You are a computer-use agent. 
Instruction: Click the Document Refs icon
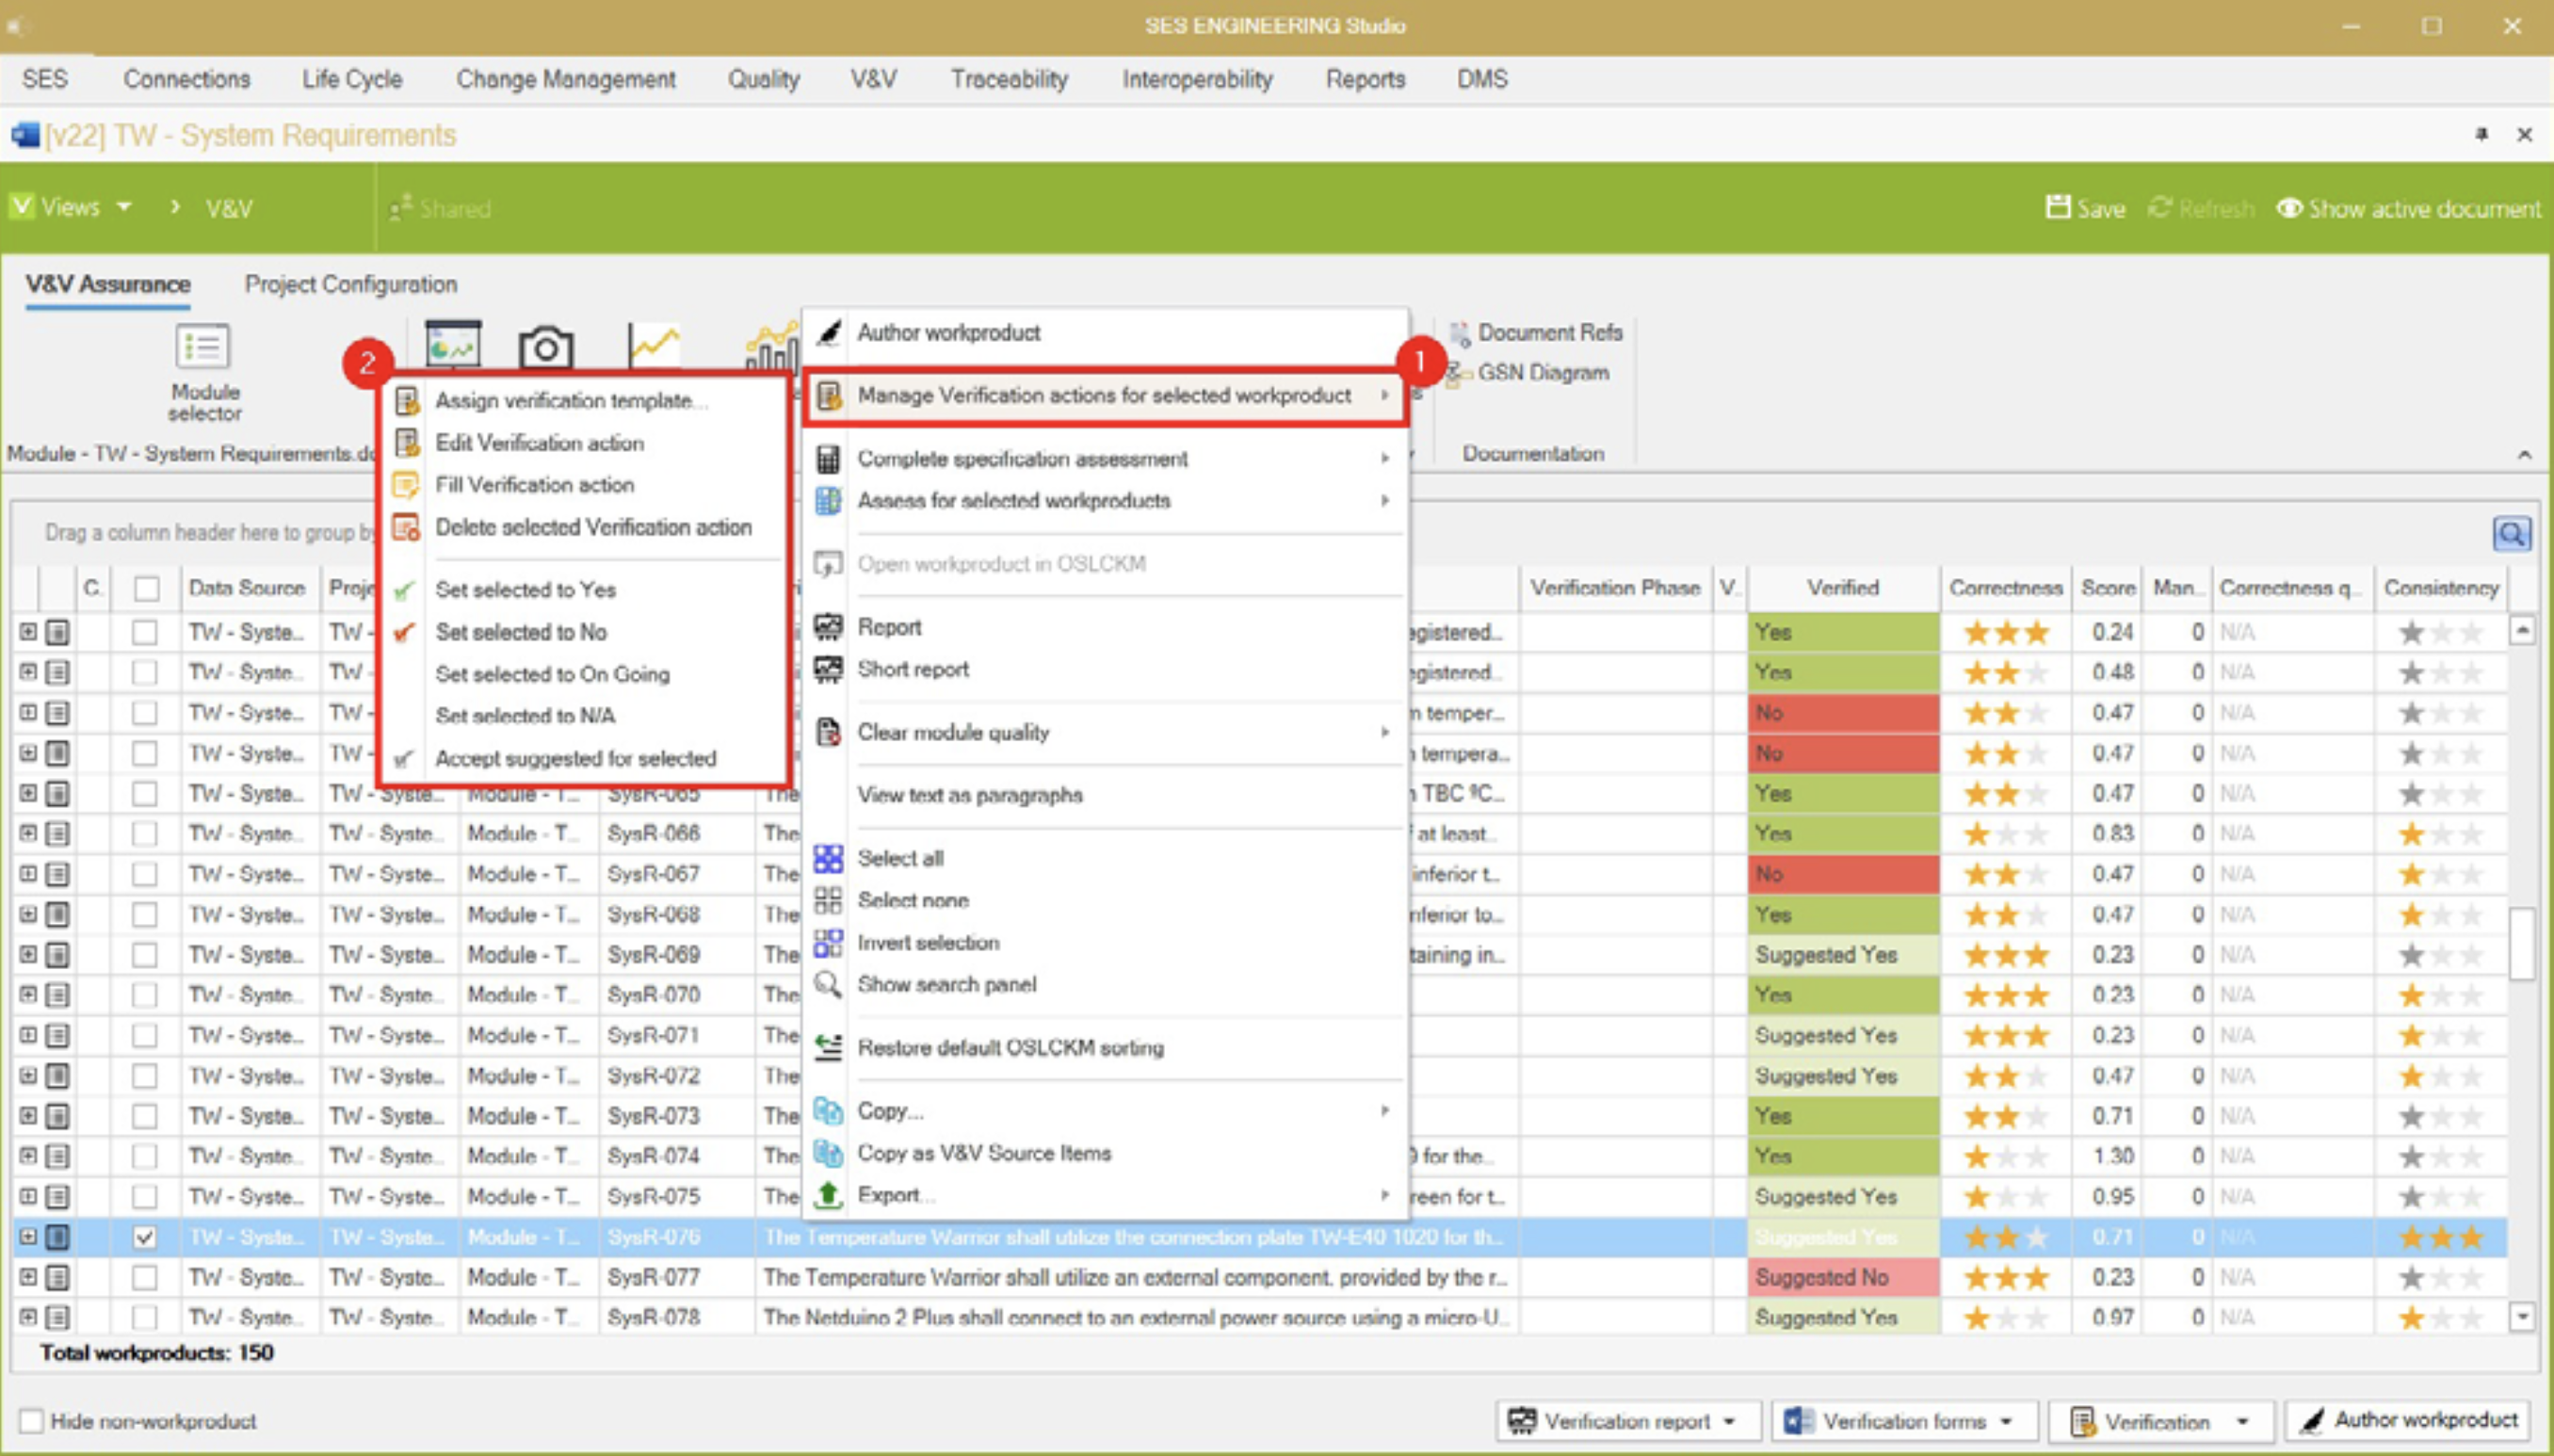tap(1460, 333)
